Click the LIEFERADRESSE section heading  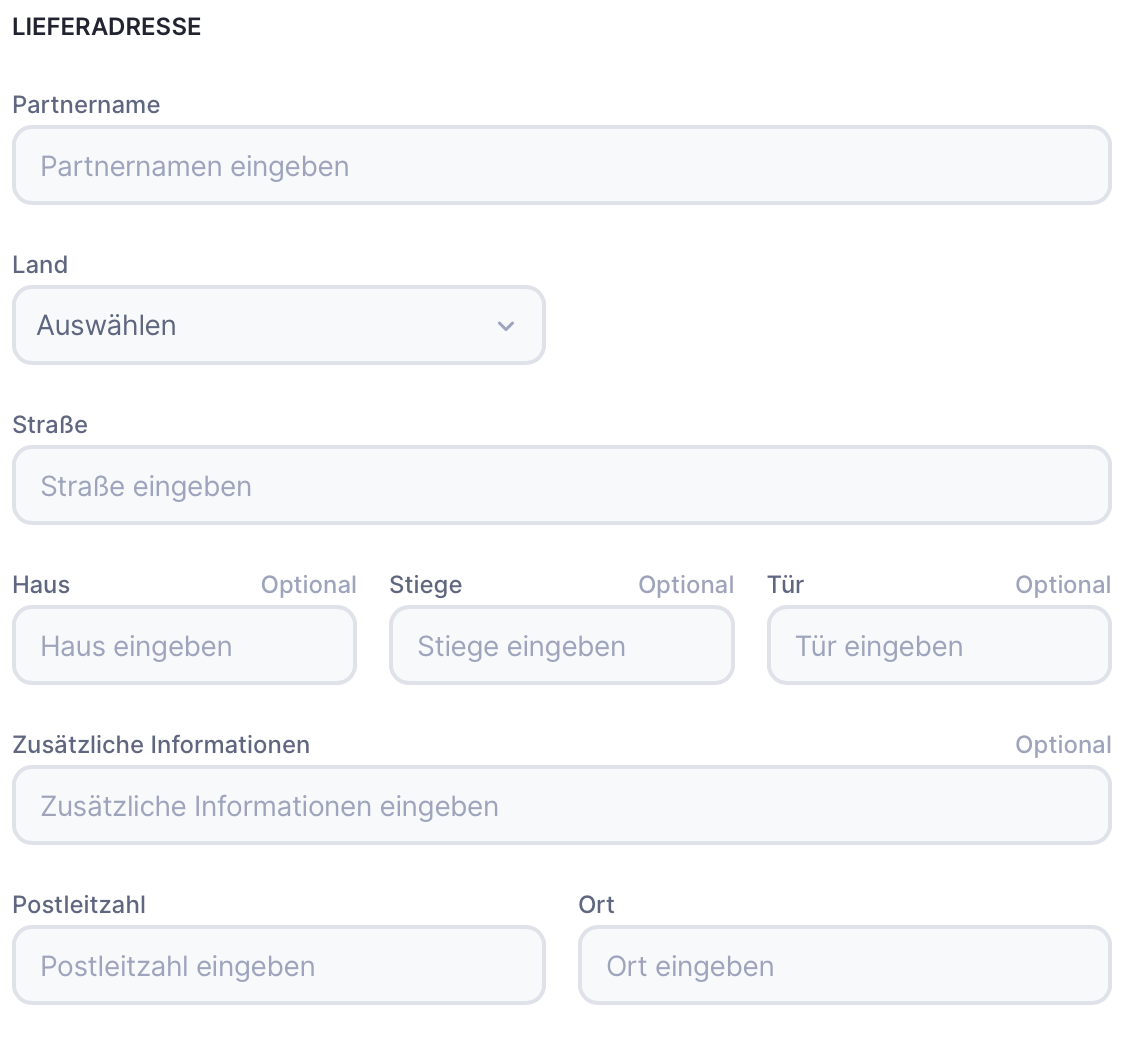pos(107,27)
